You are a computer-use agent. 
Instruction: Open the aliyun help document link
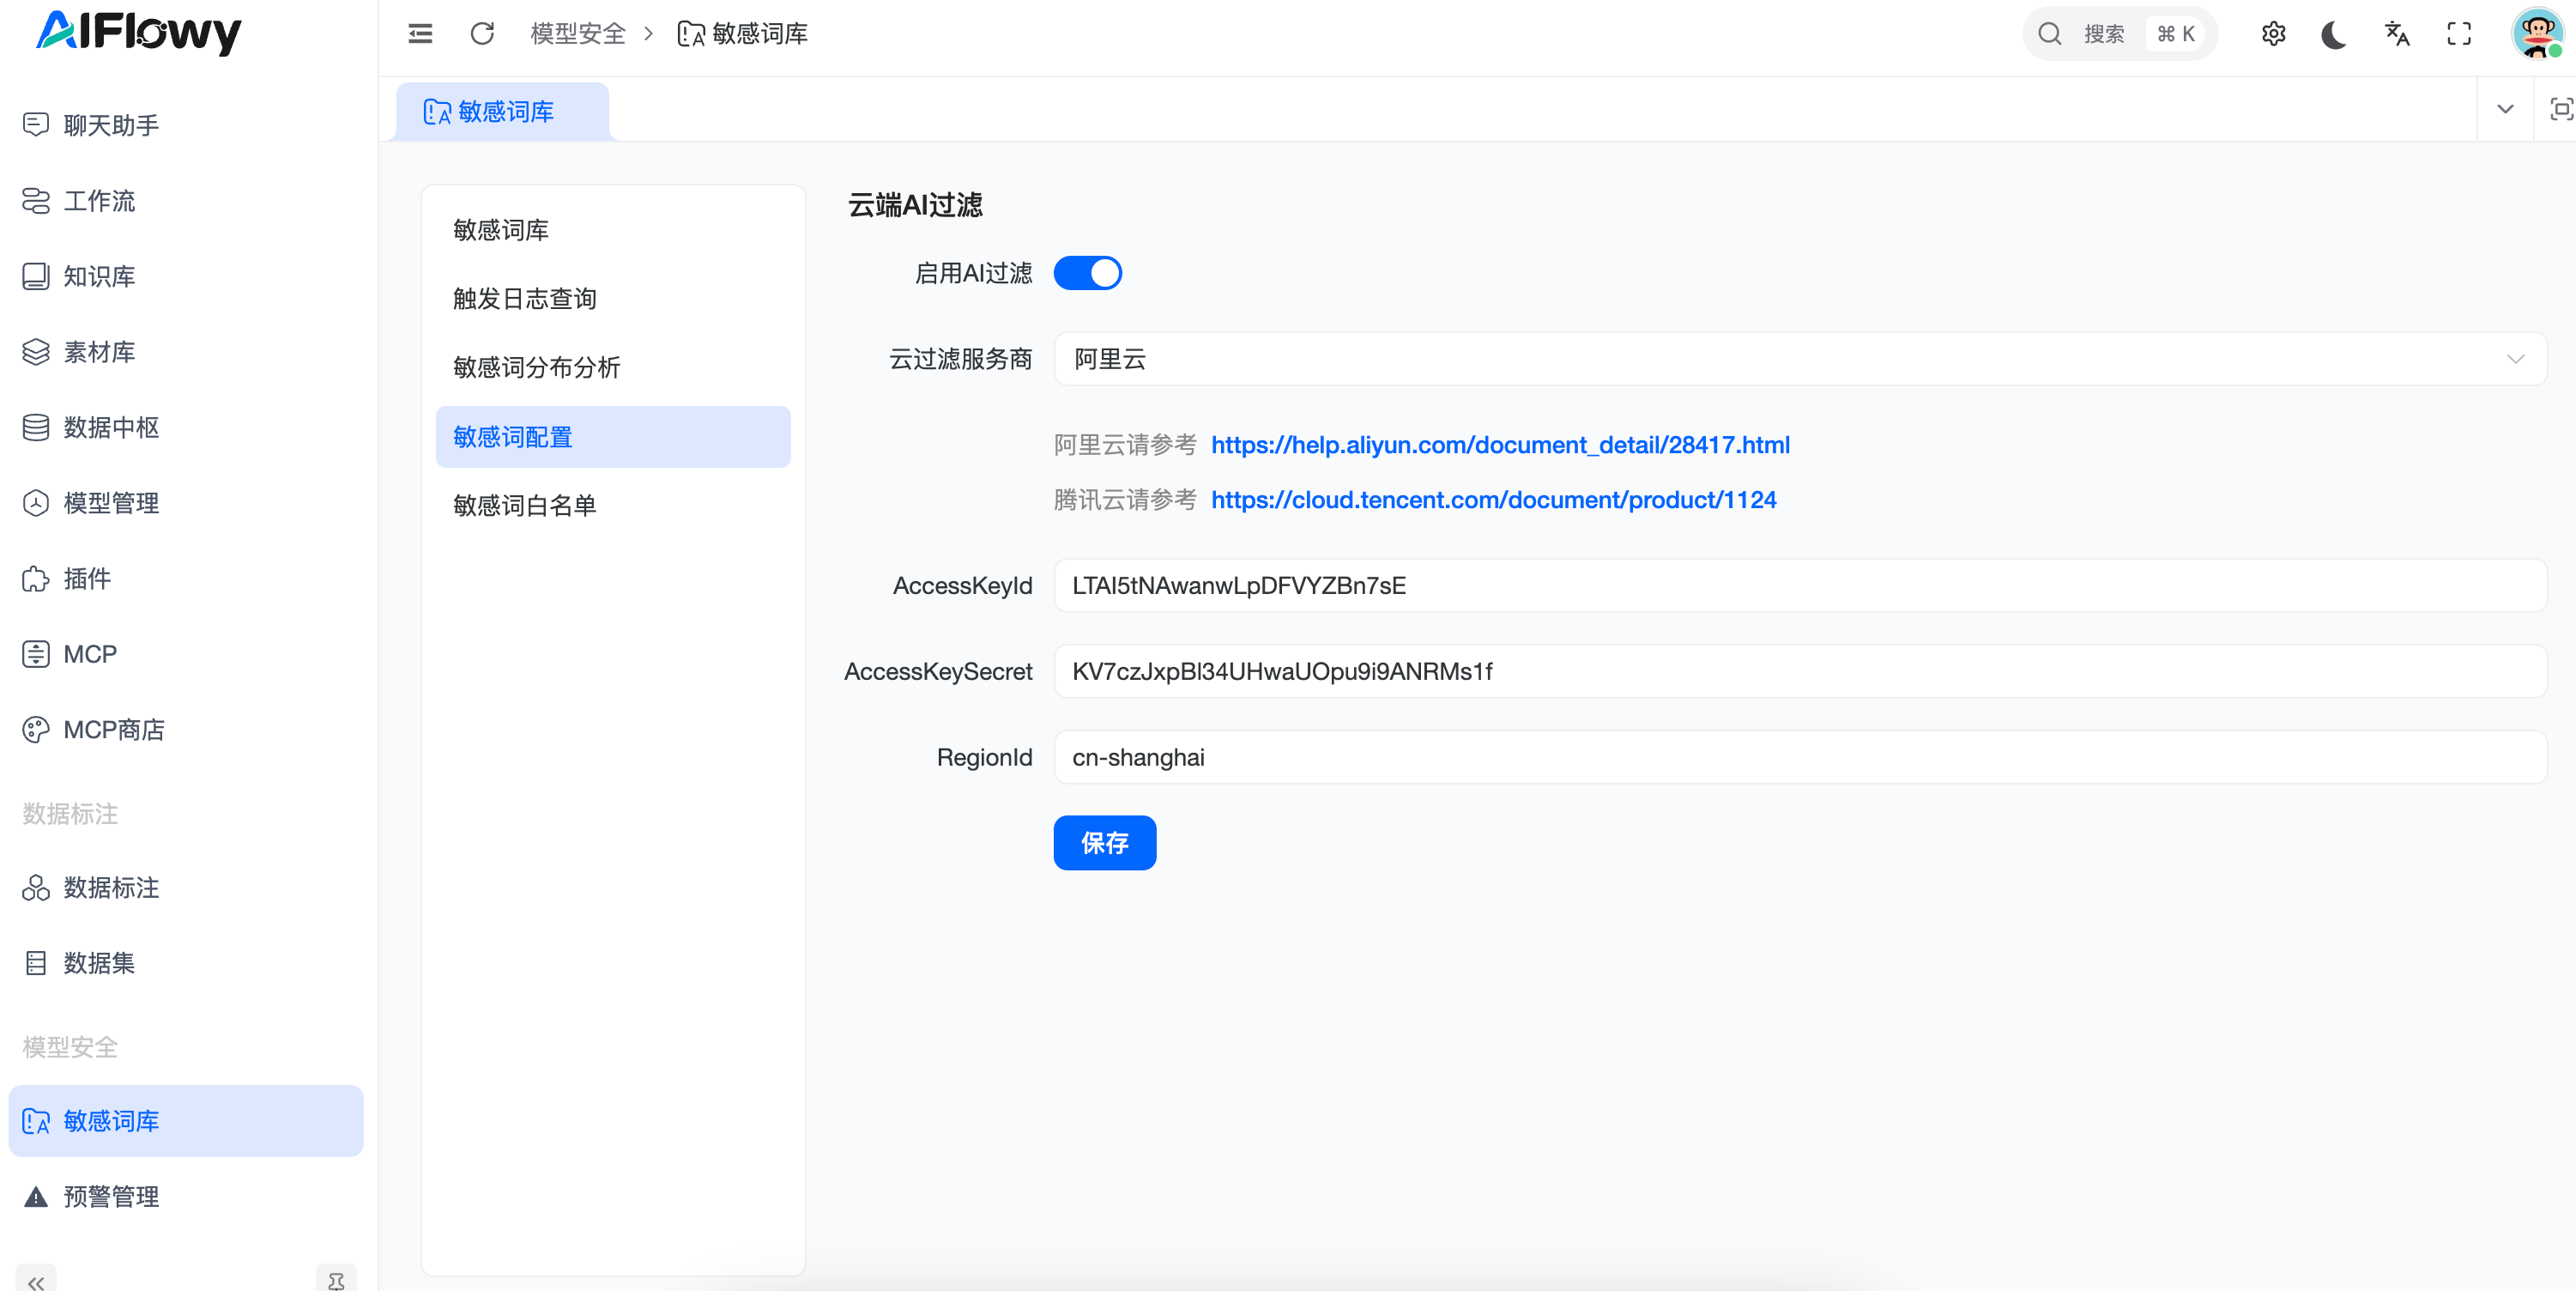[x=1499, y=445]
